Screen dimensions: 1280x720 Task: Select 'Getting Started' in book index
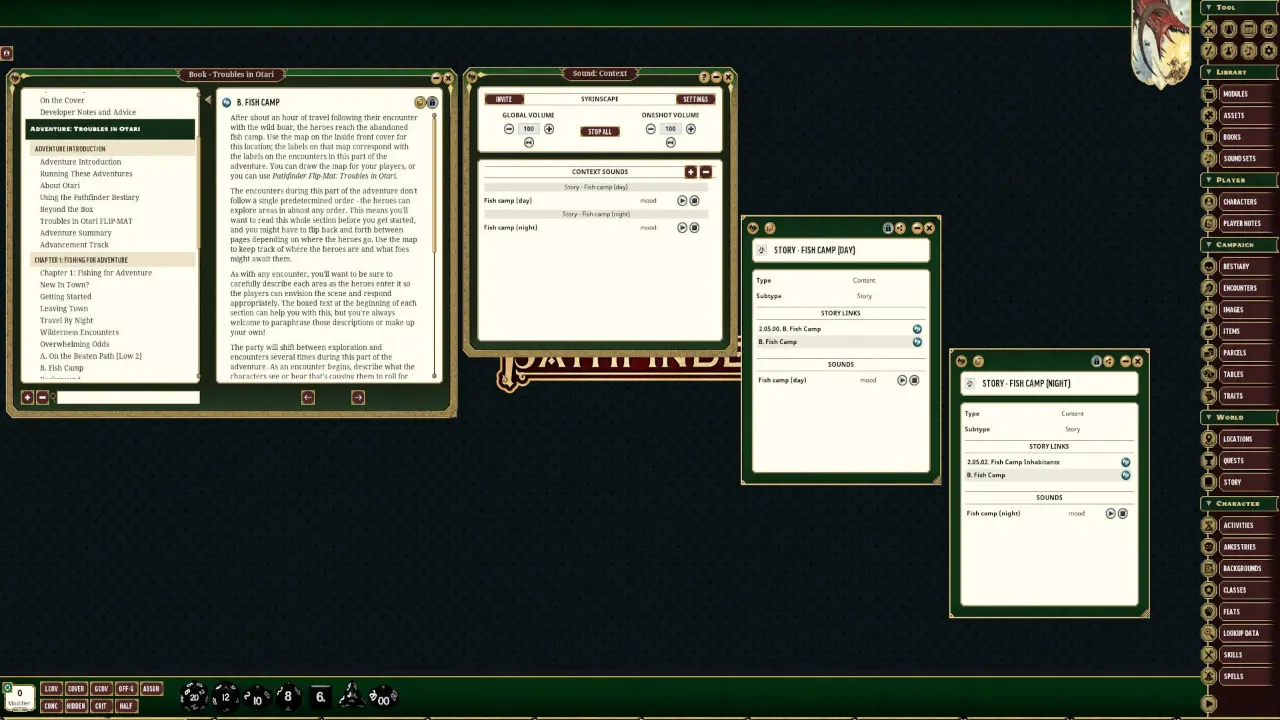tap(66, 297)
